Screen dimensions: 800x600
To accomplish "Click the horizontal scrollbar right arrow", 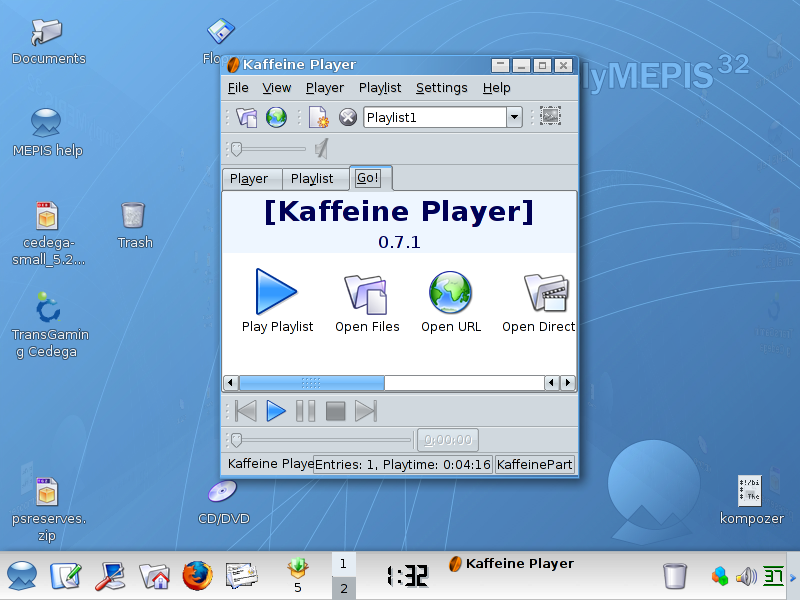I will pos(567,383).
